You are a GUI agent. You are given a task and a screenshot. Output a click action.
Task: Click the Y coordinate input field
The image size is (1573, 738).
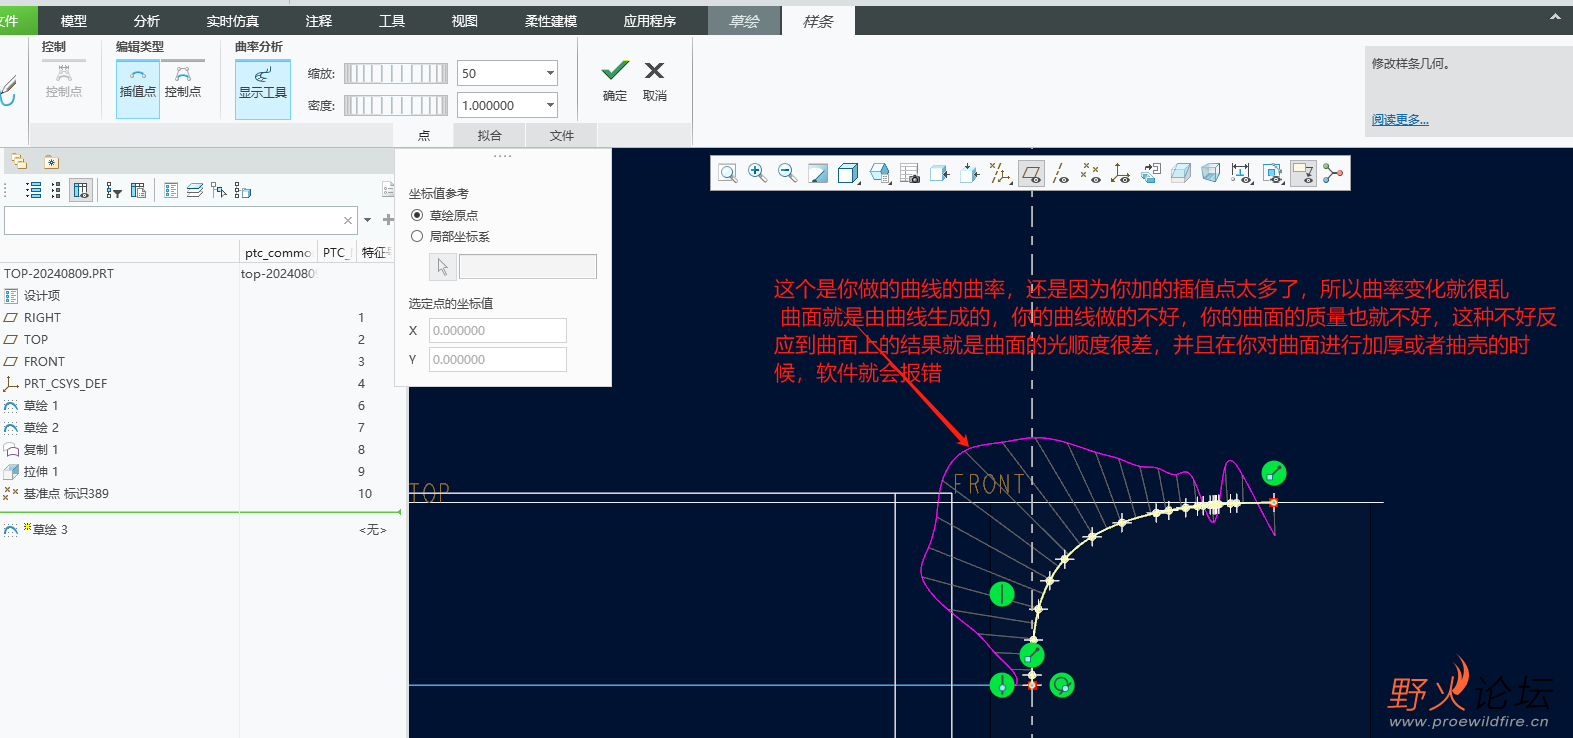point(498,359)
